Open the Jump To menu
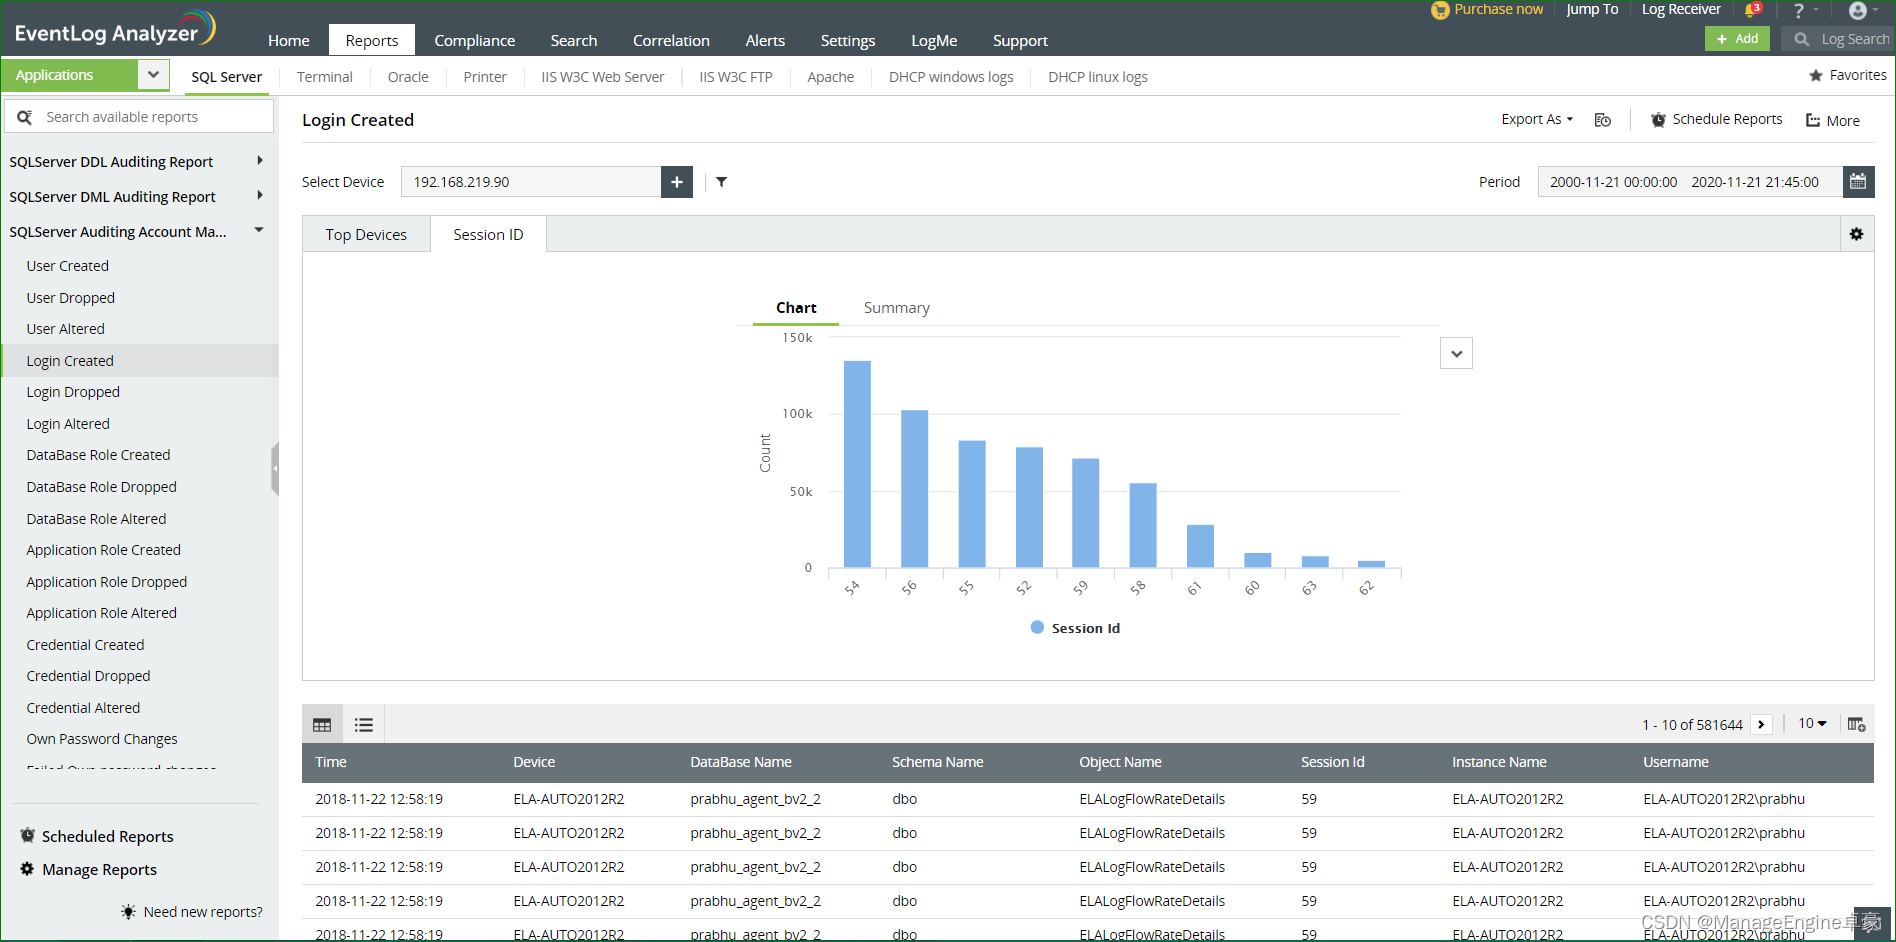Image resolution: width=1896 pixels, height=942 pixels. [1592, 10]
